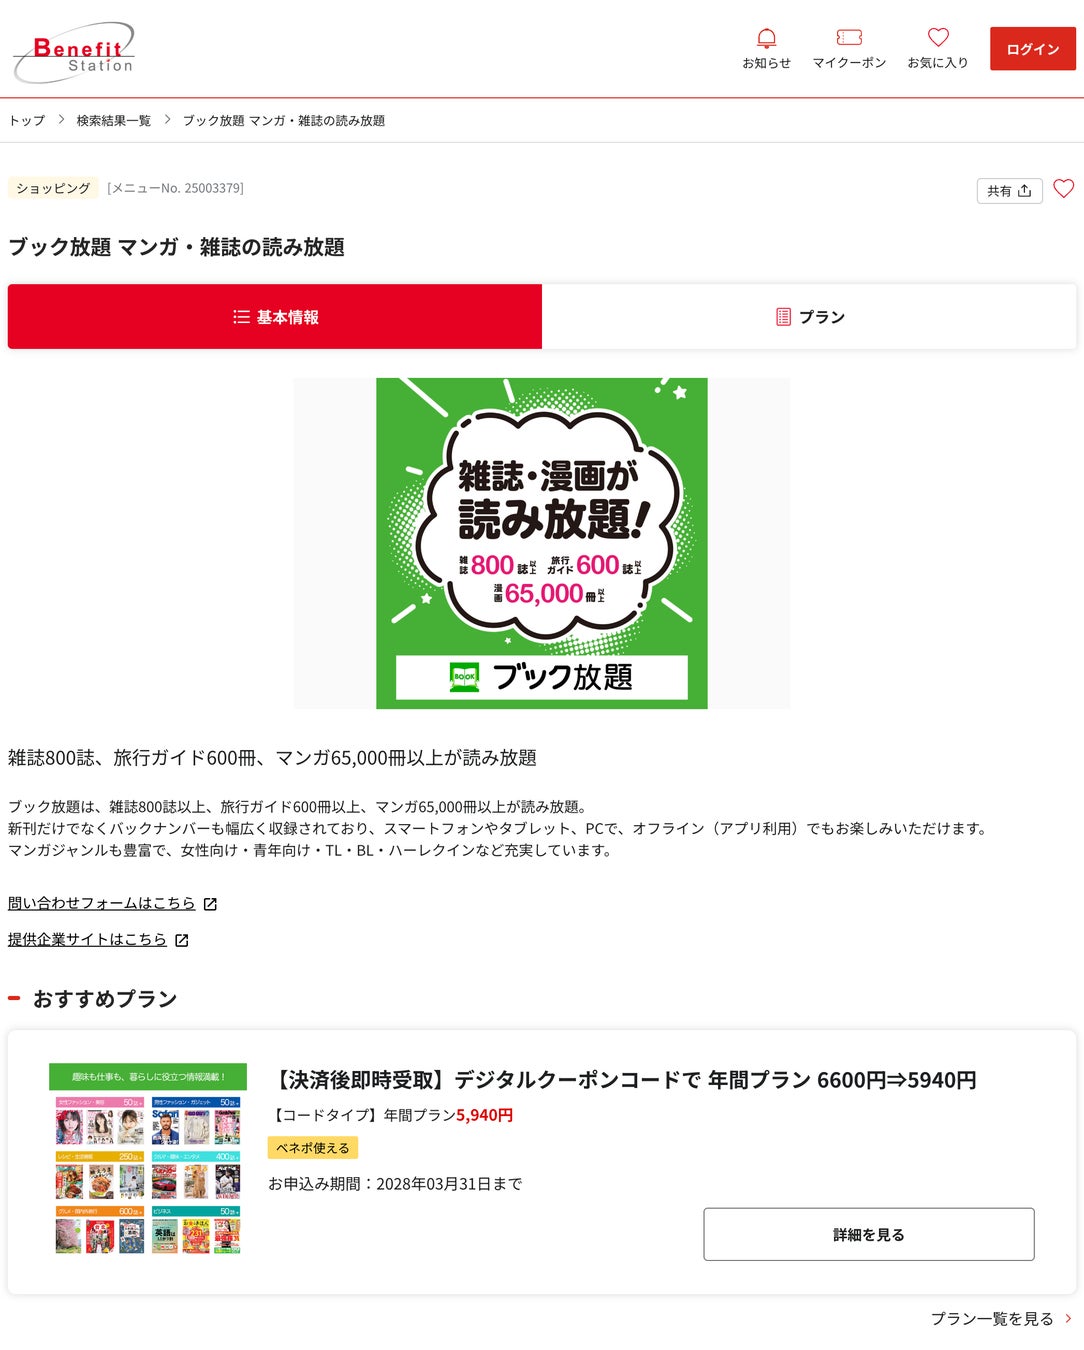Click the 詳細を見る button
Viewport: 1084px width, 1350px height.
[x=869, y=1234]
